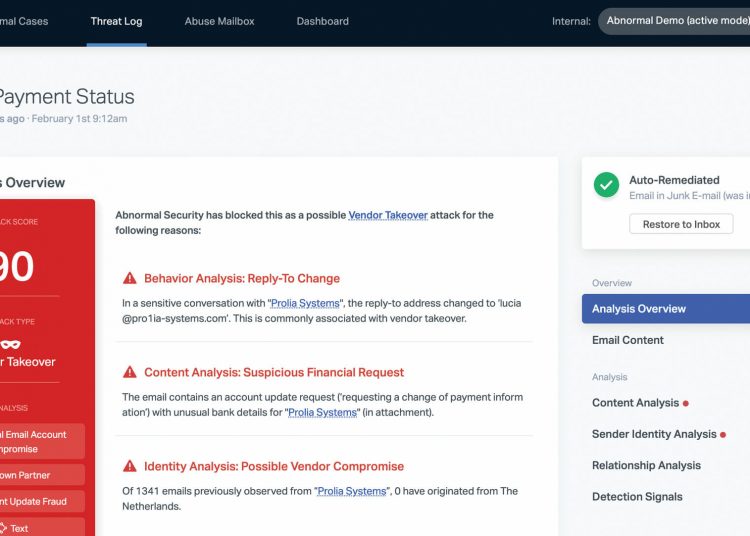Click warning icon beside Behavior Analysis heading
The width and height of the screenshot is (750, 536).
(130, 279)
